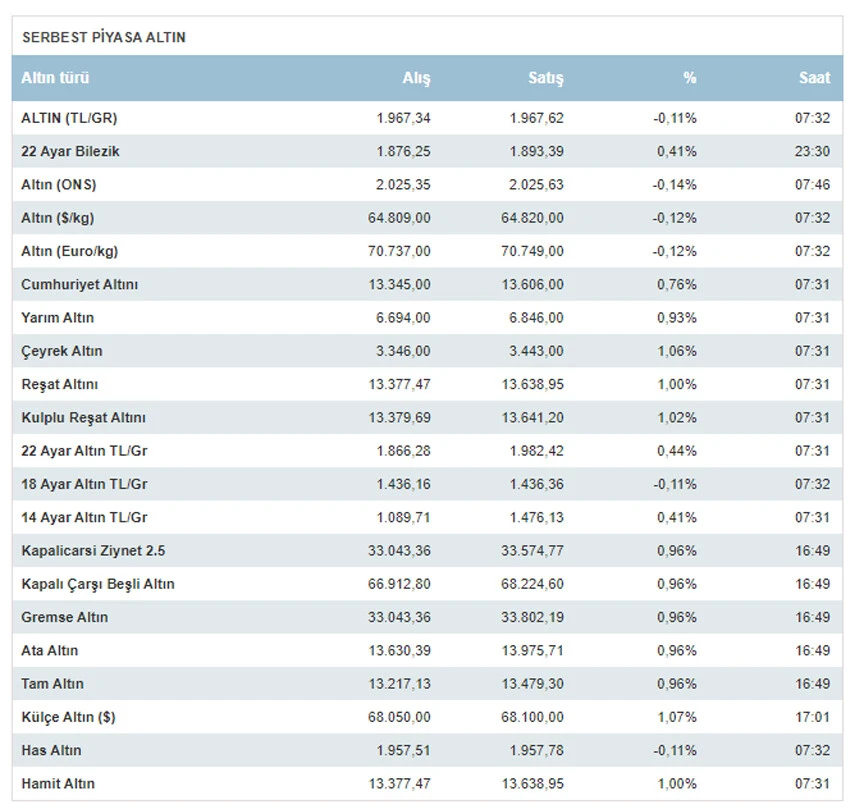
Task: Open the Çeyrek Altın entry
Action: [62, 351]
